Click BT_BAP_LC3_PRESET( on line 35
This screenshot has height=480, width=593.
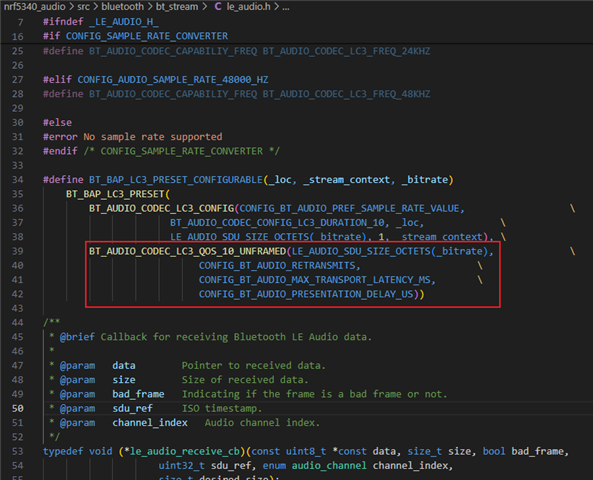(118, 194)
